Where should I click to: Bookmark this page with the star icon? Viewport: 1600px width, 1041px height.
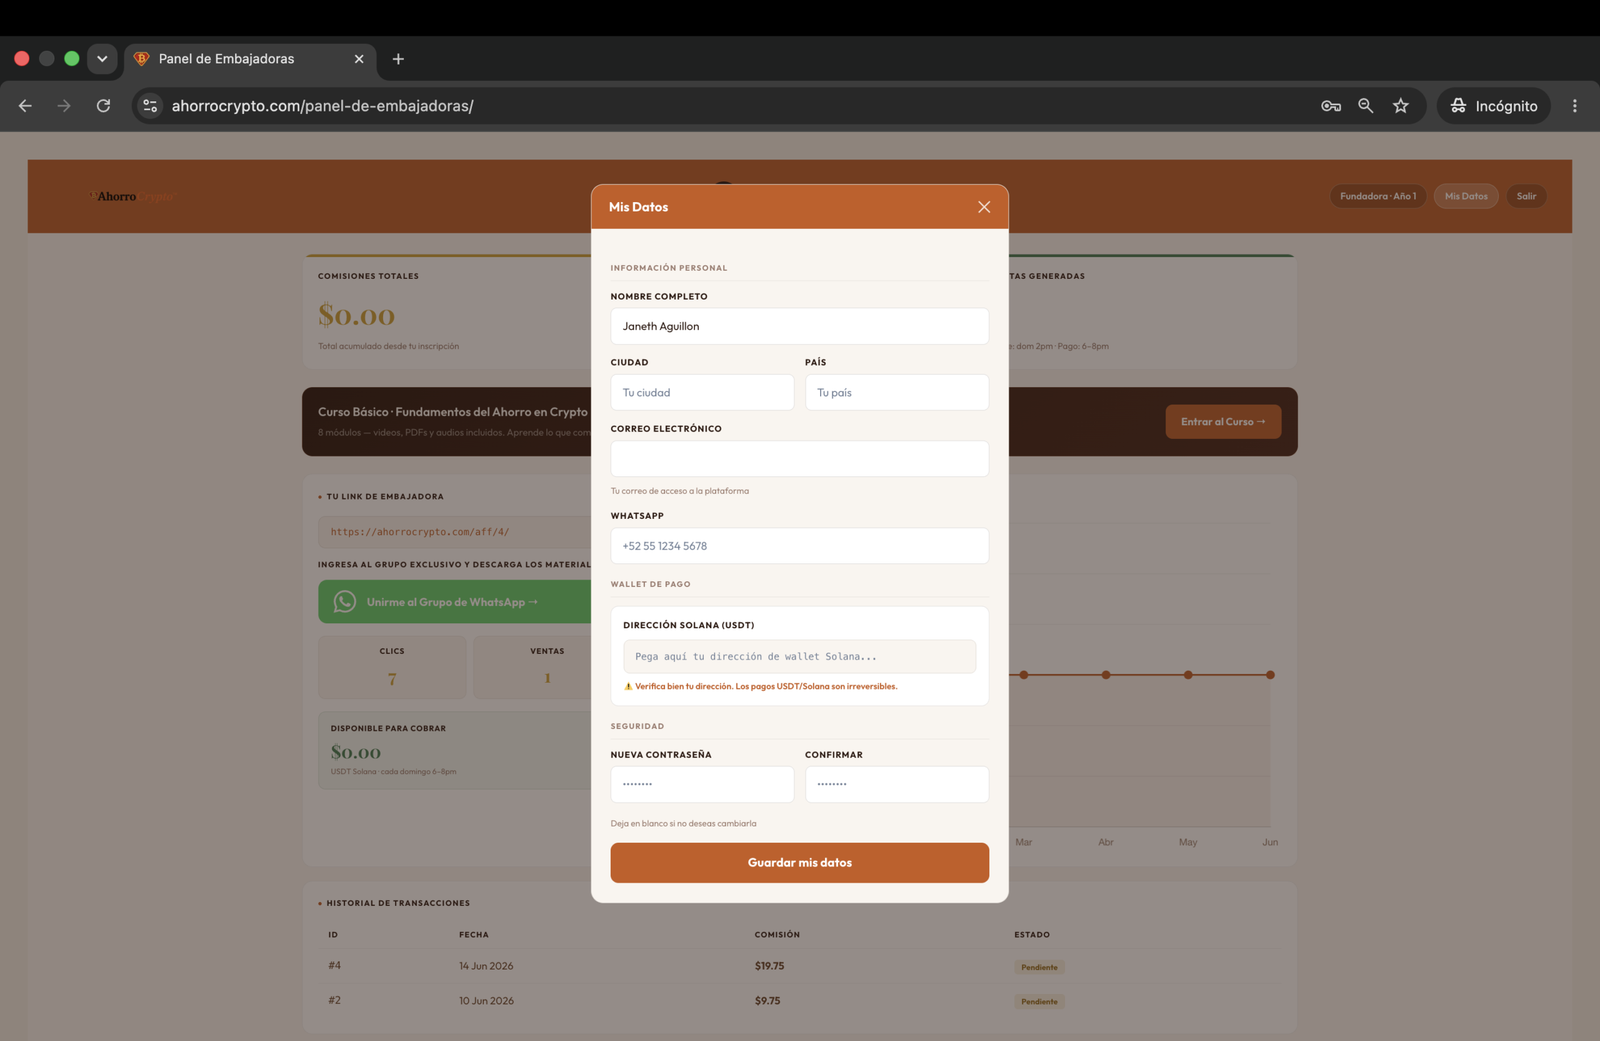pos(1400,106)
